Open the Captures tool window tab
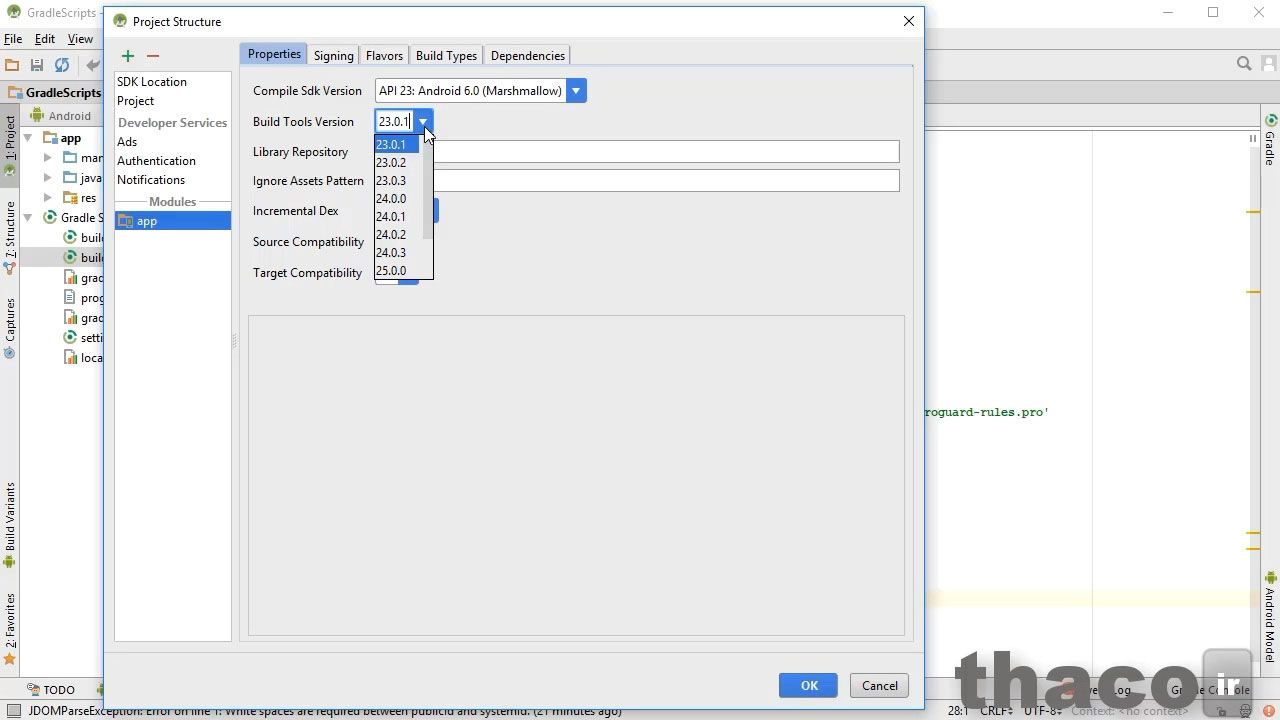The height and width of the screenshot is (720, 1280). (10, 327)
